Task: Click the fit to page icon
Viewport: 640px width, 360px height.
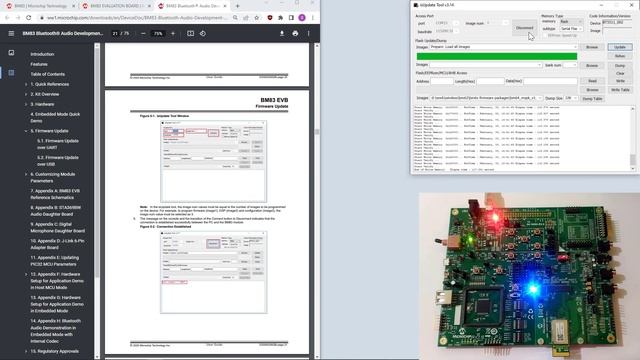Action: tap(191, 33)
